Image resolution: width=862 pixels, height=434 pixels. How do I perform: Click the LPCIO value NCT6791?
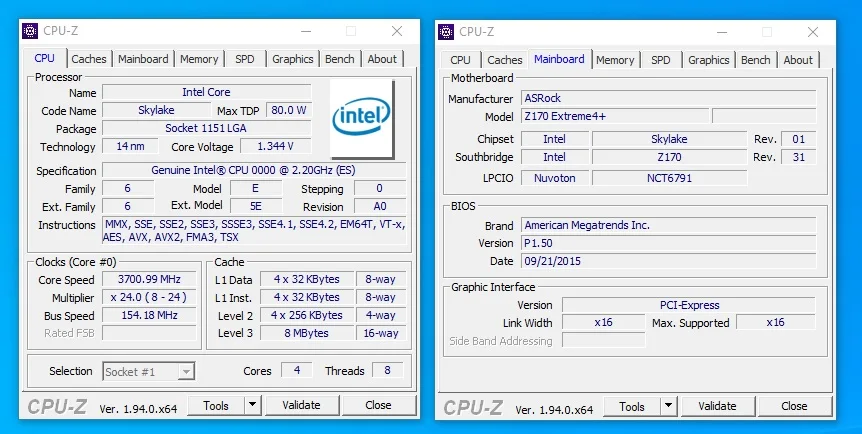pyautogui.click(x=669, y=178)
